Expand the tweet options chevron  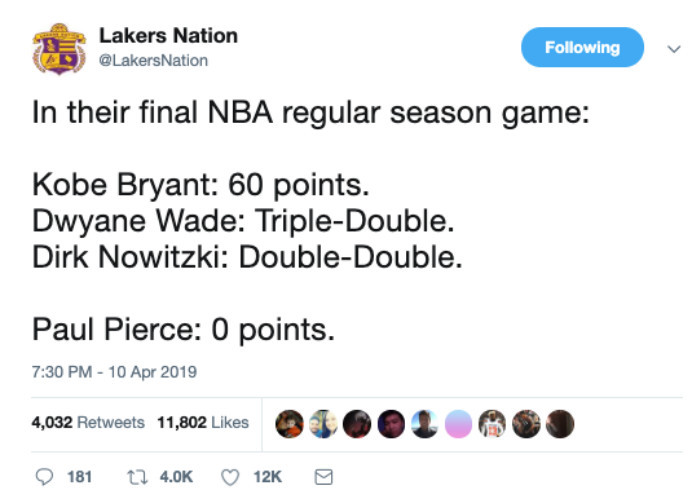(x=672, y=46)
